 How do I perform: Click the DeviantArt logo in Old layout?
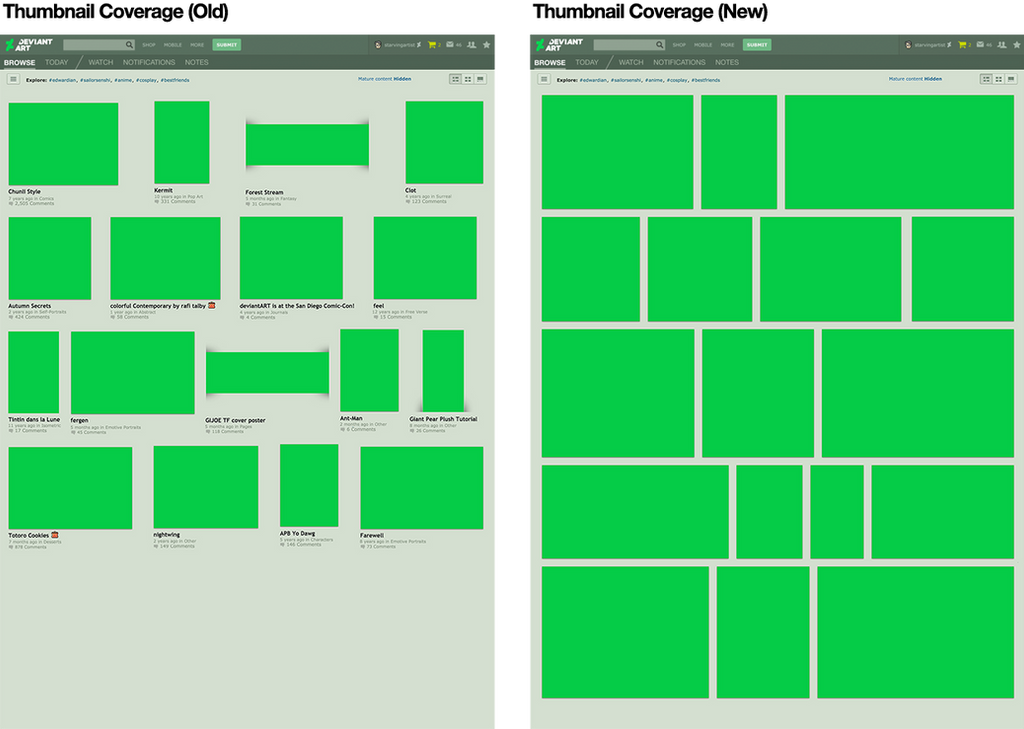[29, 44]
